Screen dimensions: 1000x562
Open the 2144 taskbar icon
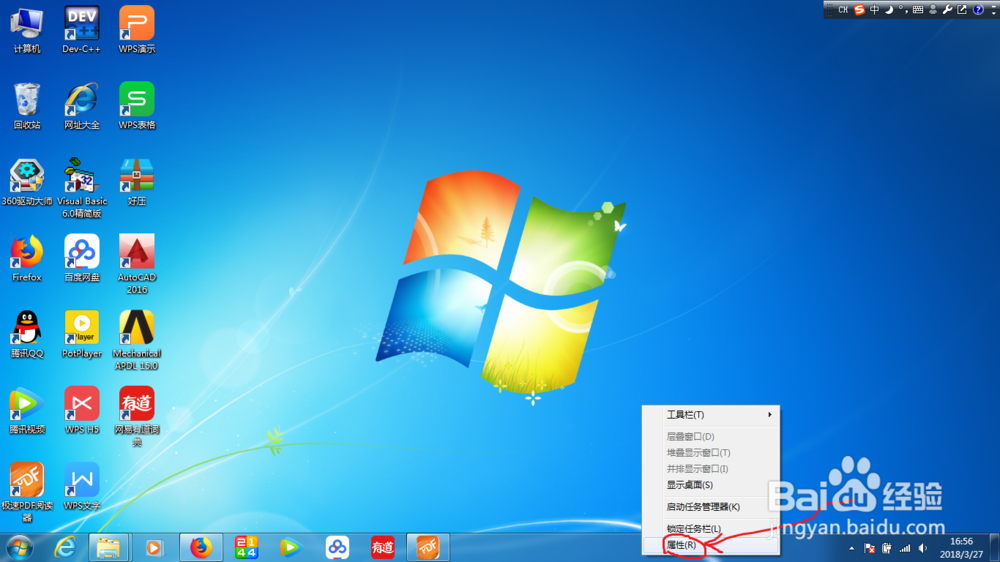(x=246, y=547)
